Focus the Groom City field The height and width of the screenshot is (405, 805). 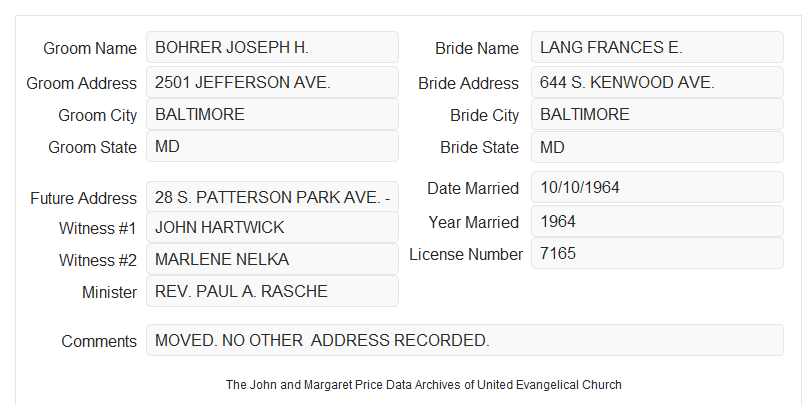(x=272, y=114)
